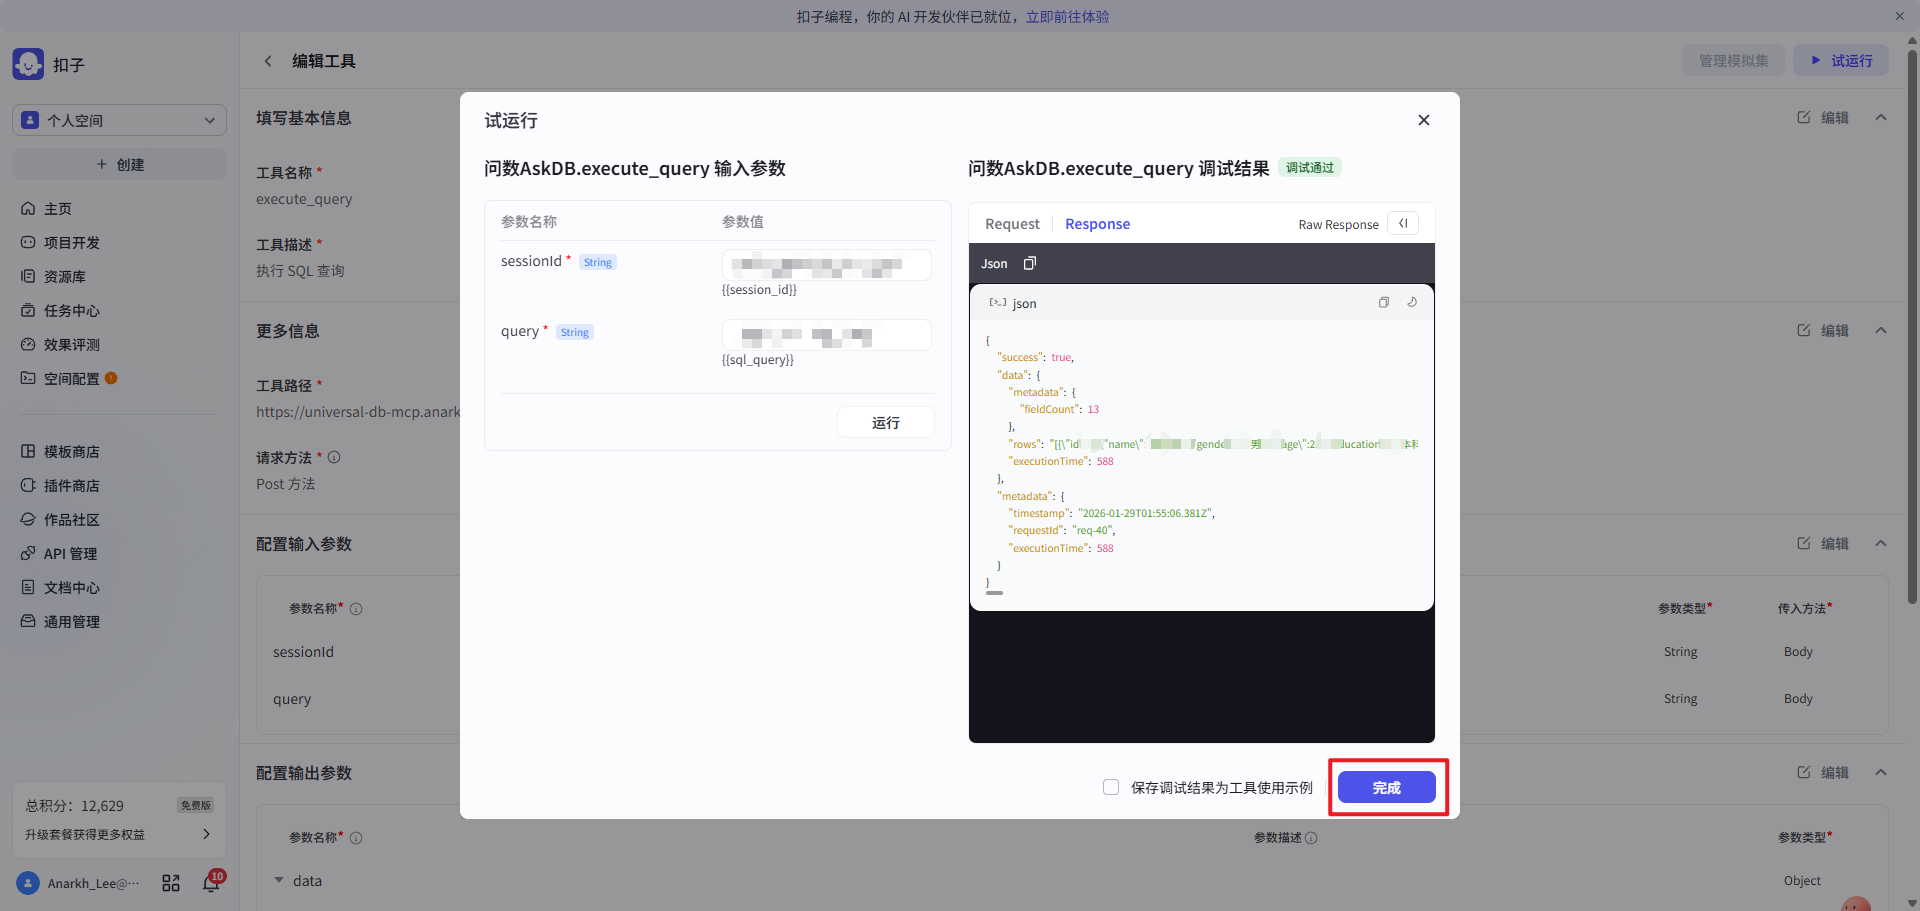Go back using the arrow beside 编辑工具

click(x=268, y=61)
